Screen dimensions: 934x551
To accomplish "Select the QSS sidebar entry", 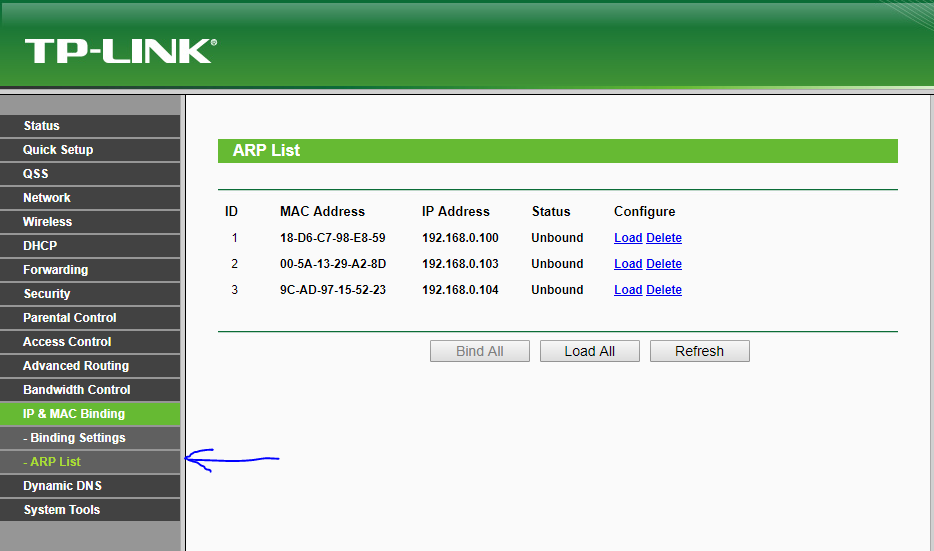I will pyautogui.click(x=90, y=173).
